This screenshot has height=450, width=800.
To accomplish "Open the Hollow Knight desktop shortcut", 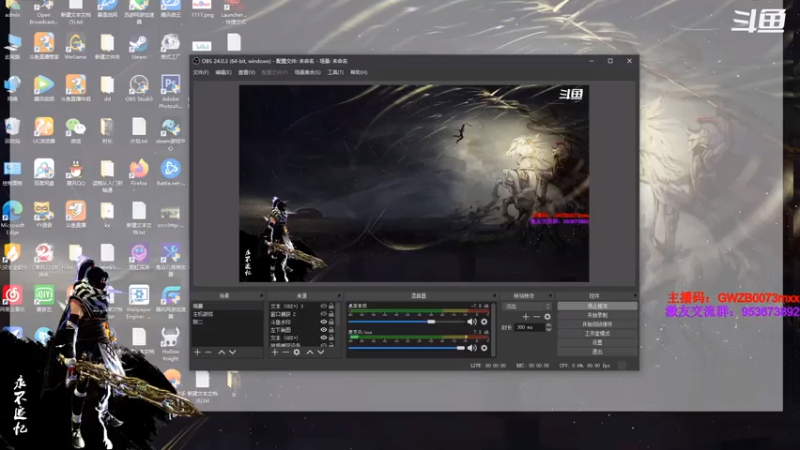I will coord(170,343).
